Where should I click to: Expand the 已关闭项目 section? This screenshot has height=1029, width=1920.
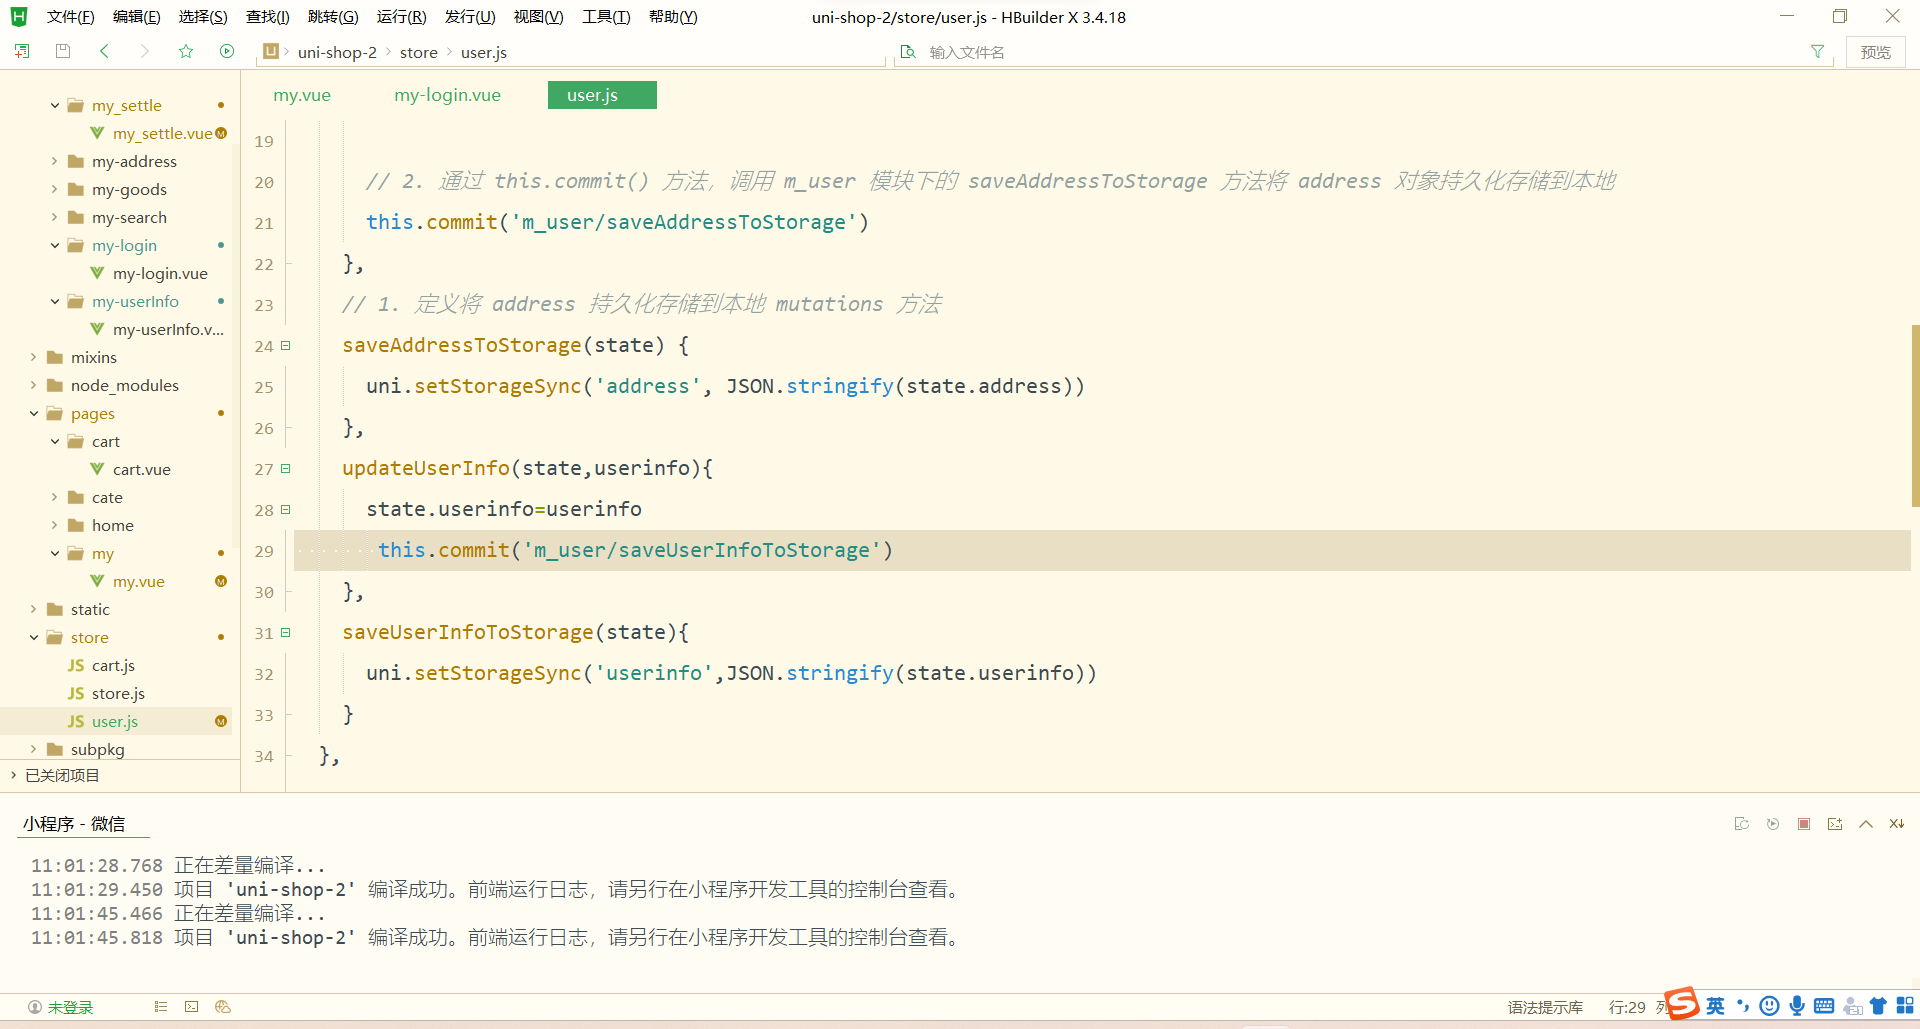pos(13,775)
